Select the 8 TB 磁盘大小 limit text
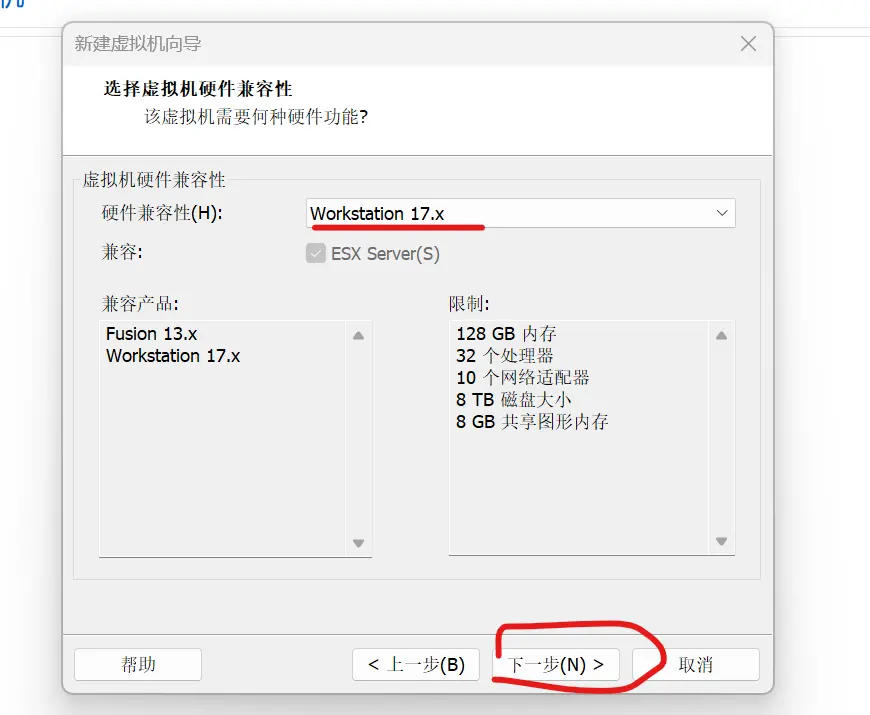This screenshot has width=870, height=715. [x=512, y=399]
